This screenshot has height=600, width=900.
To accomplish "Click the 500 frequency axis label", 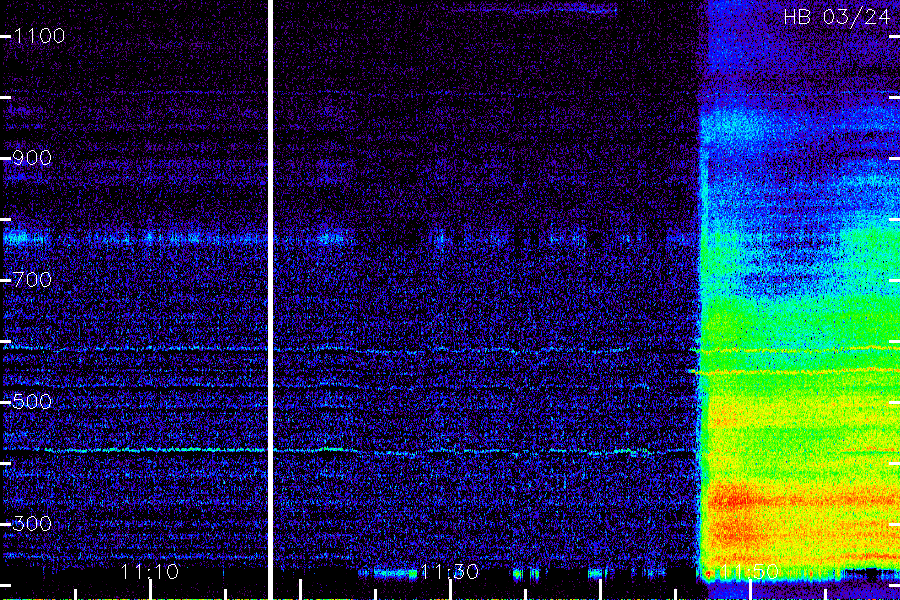I will [32, 401].
